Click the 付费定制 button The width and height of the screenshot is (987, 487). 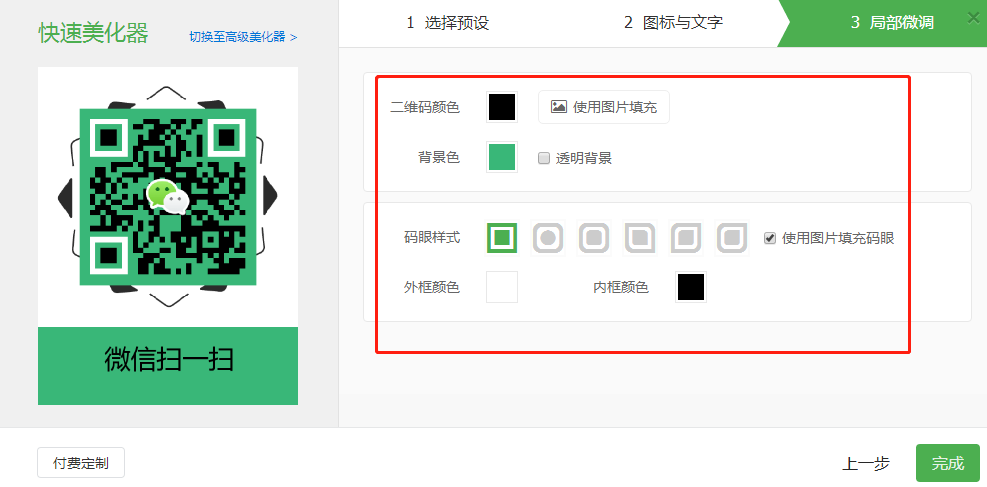point(81,463)
